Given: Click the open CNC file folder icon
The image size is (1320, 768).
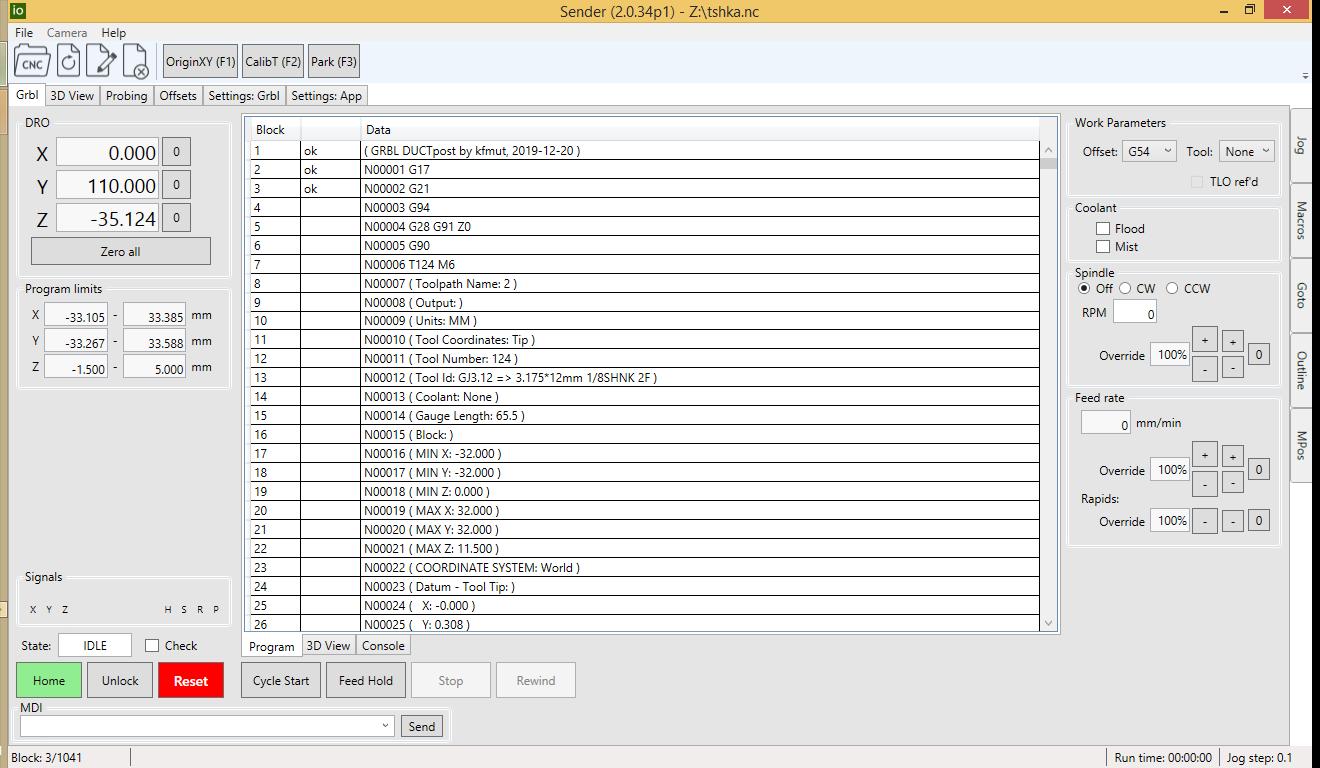Looking at the screenshot, I should (x=32, y=61).
